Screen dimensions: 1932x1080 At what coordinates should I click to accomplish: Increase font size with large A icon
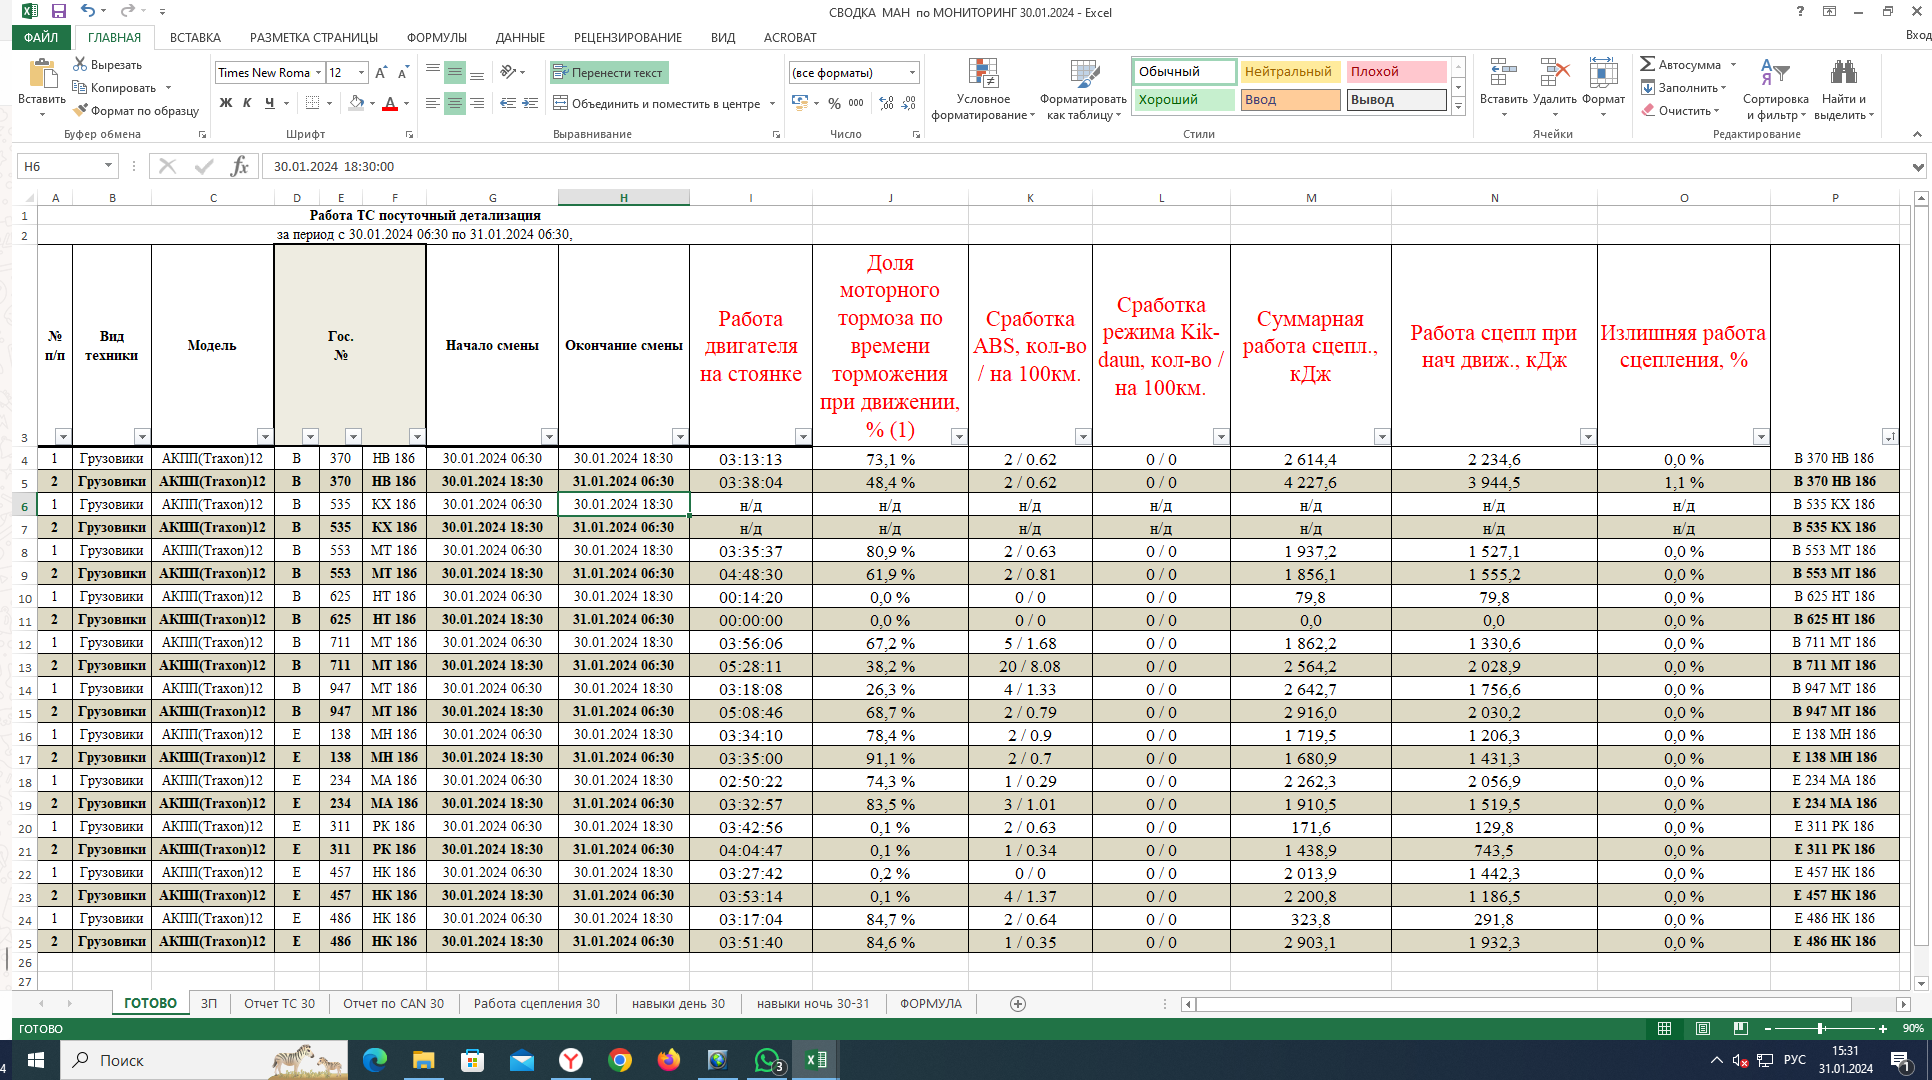click(x=381, y=73)
